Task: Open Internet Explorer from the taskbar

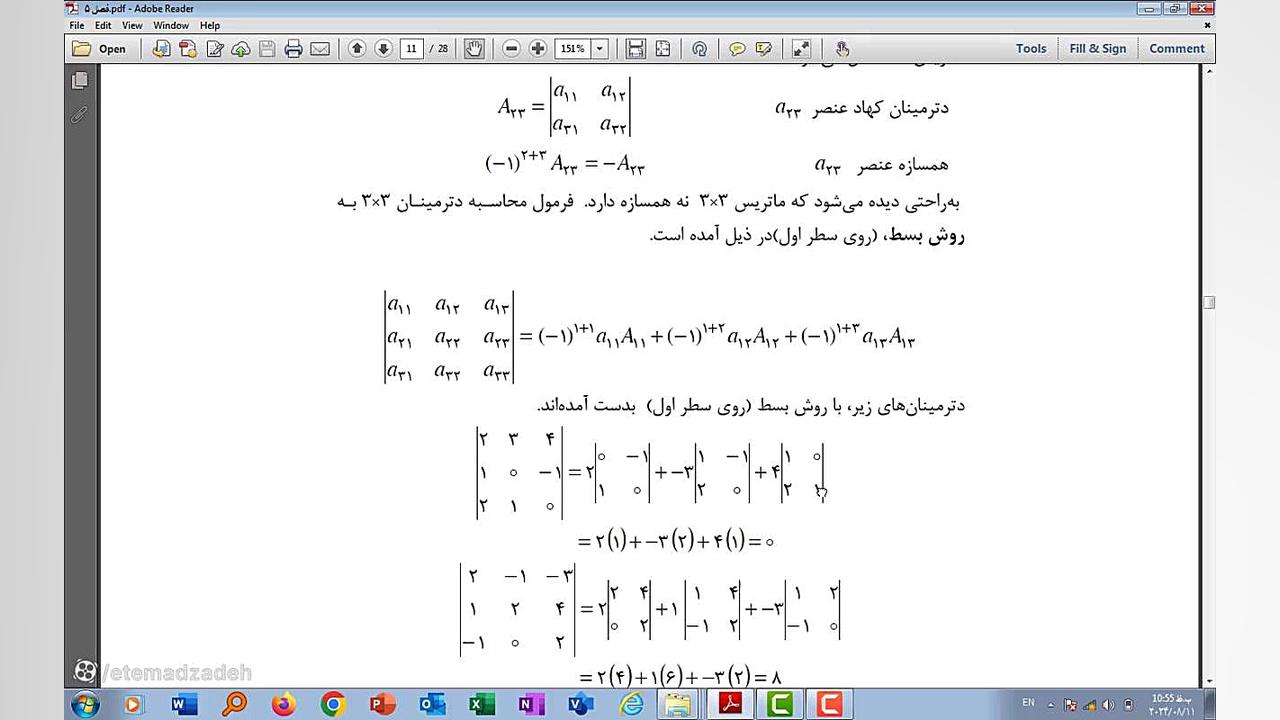Action: coord(631,704)
